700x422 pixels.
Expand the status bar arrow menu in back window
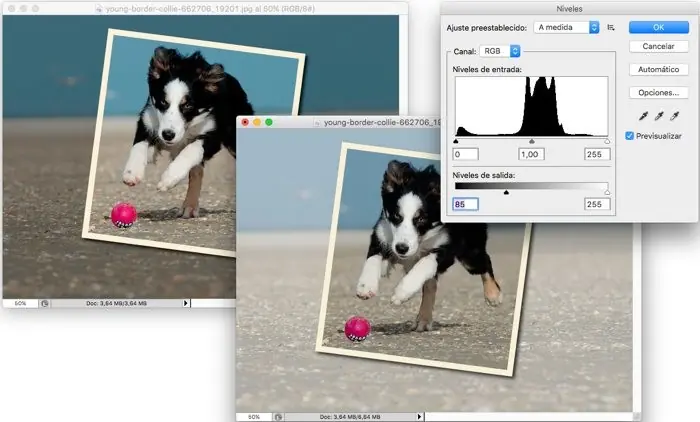[186, 302]
